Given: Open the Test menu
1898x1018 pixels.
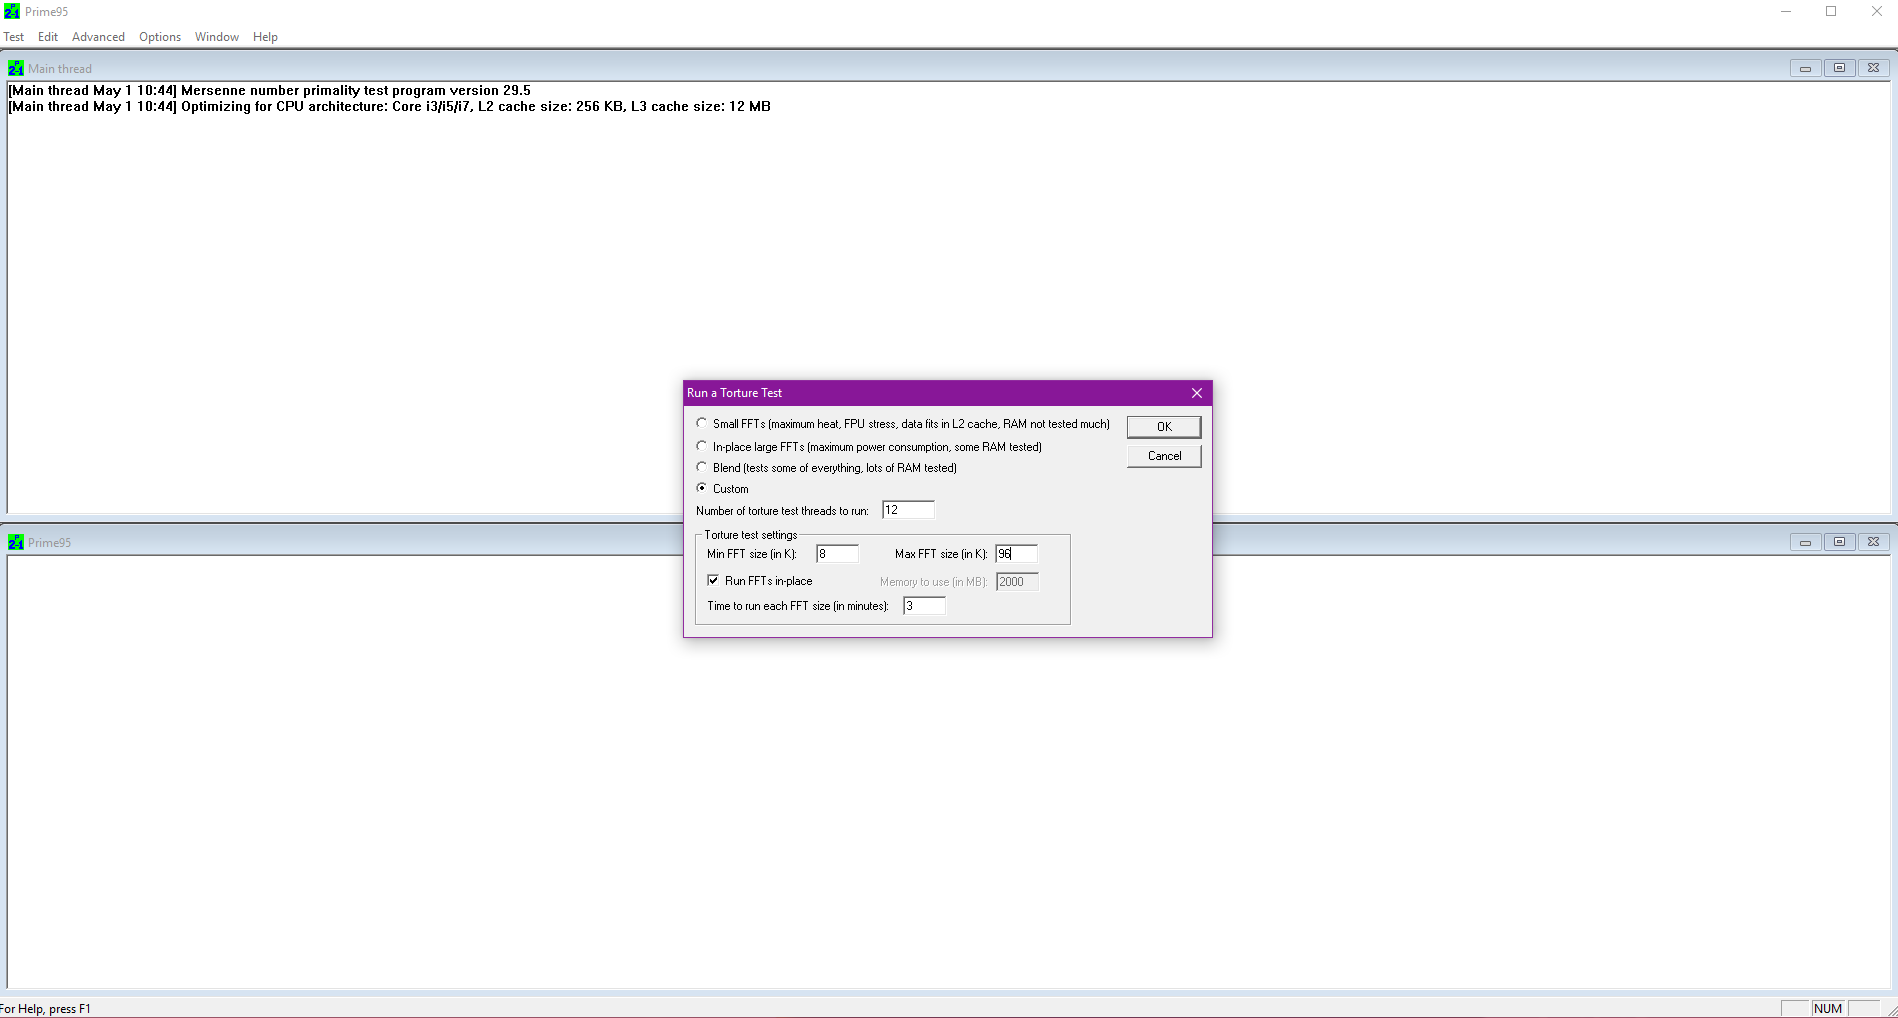Looking at the screenshot, I should [14, 37].
